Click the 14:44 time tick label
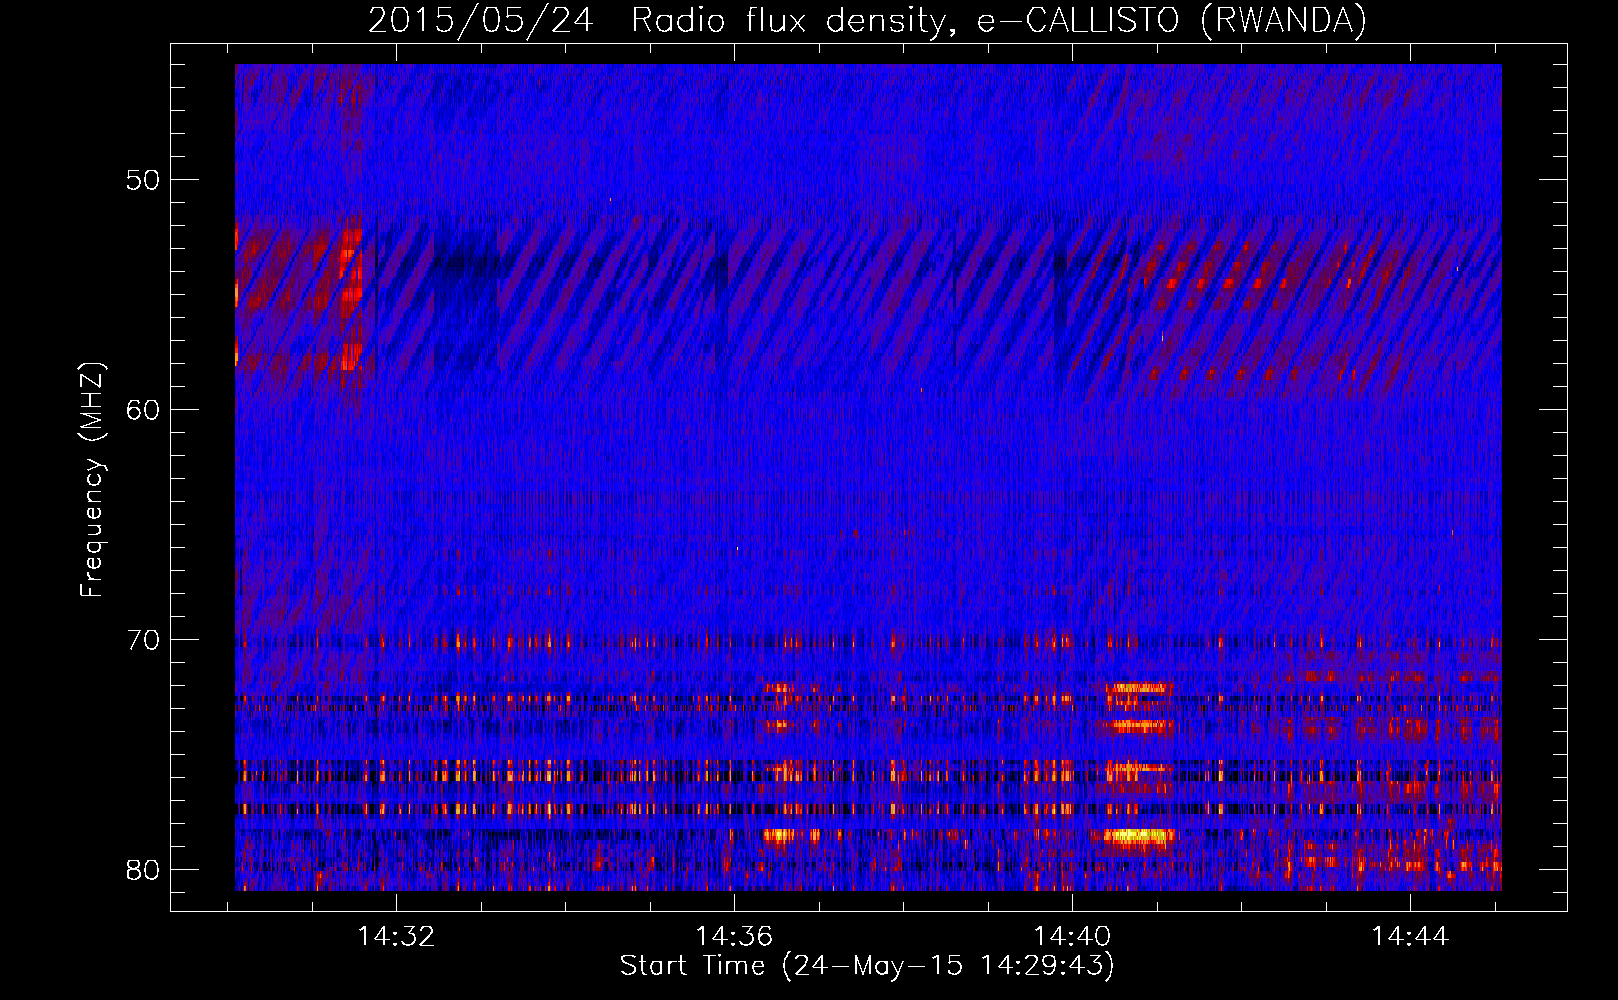 tap(1410, 936)
